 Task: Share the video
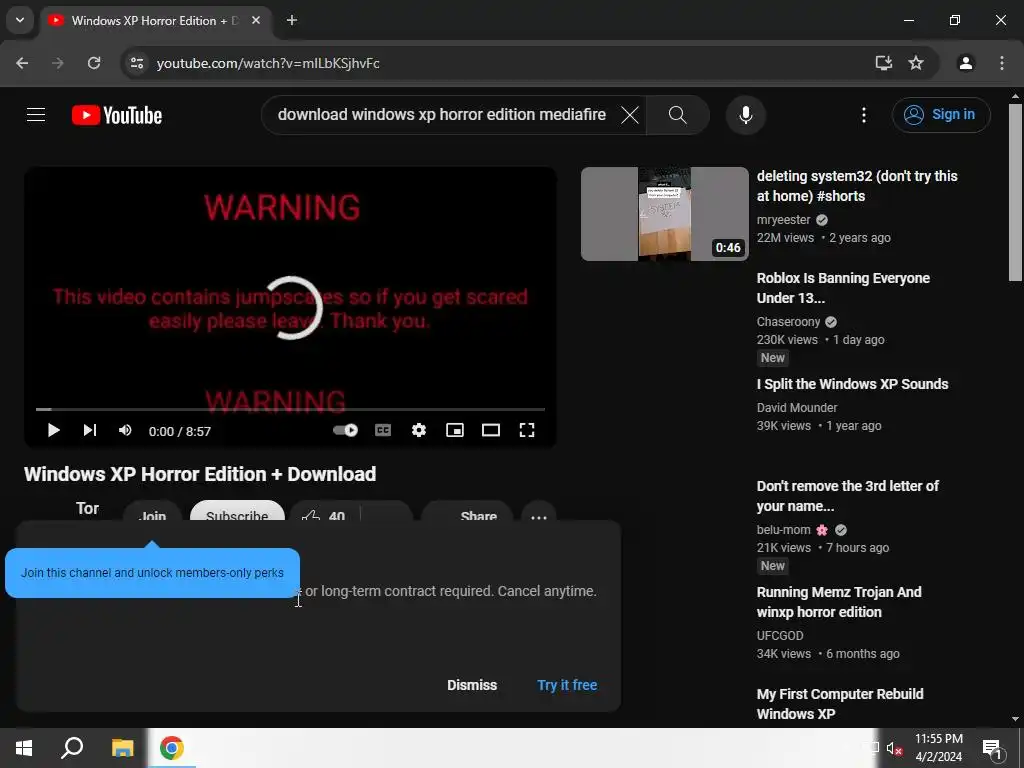click(x=468, y=513)
